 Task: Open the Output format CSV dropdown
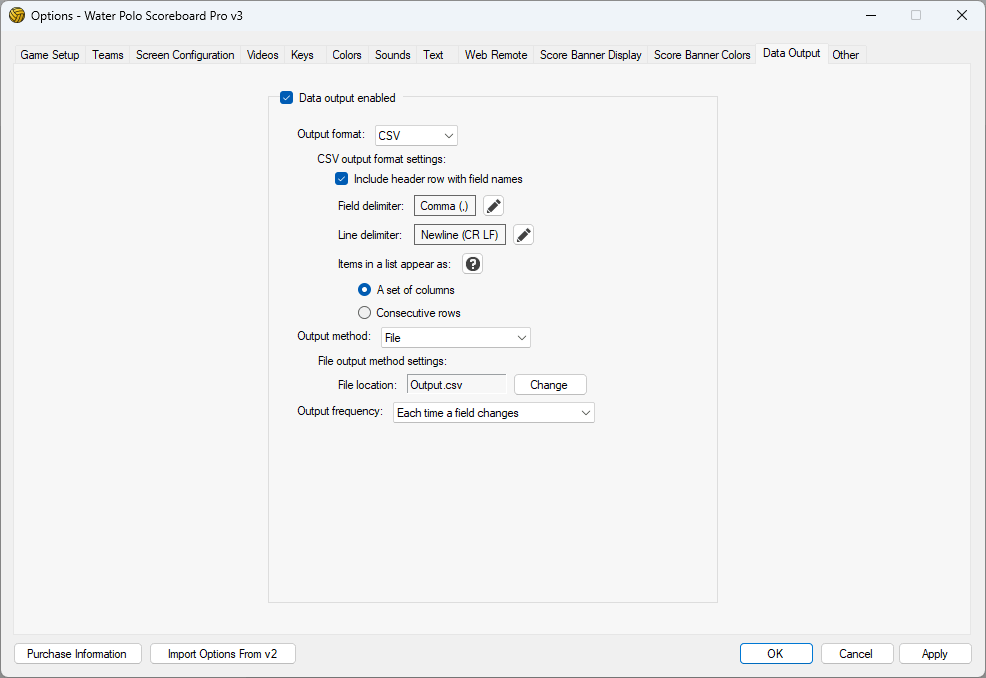click(x=416, y=136)
